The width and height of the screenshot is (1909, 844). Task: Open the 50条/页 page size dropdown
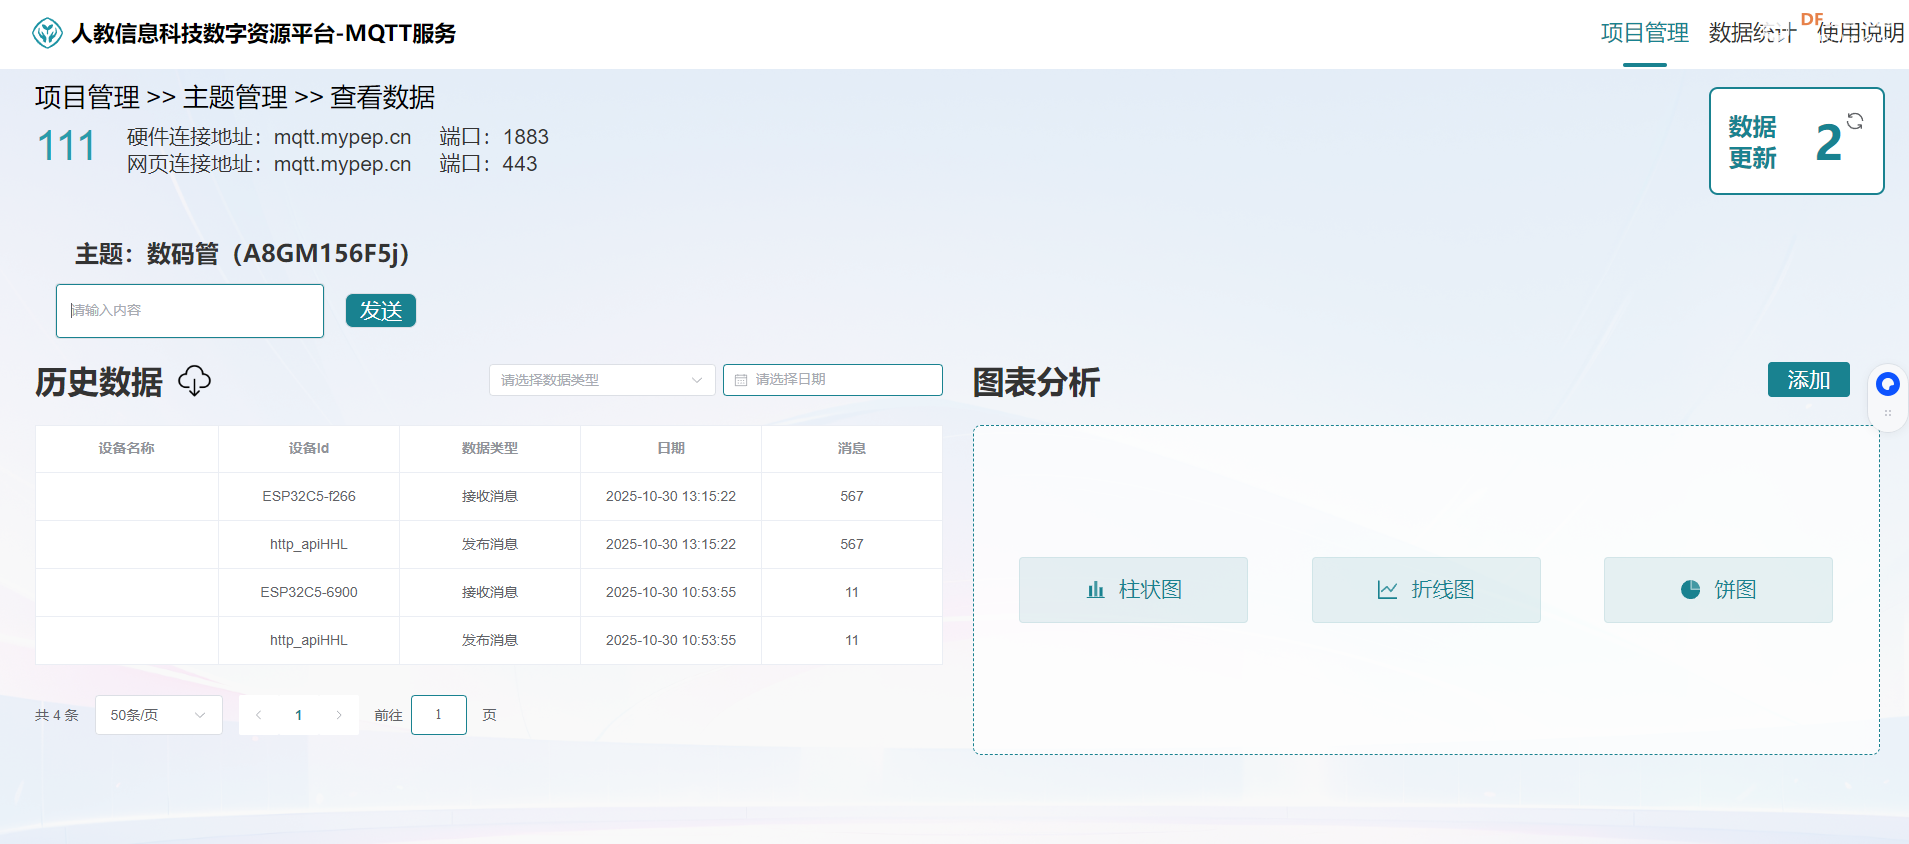pyautogui.click(x=159, y=715)
